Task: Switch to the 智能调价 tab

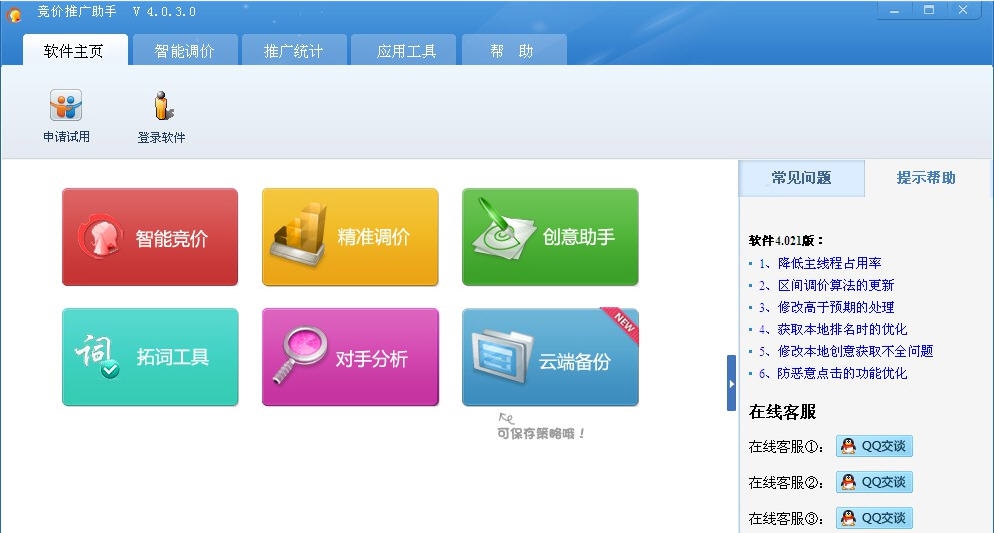Action: click(184, 50)
